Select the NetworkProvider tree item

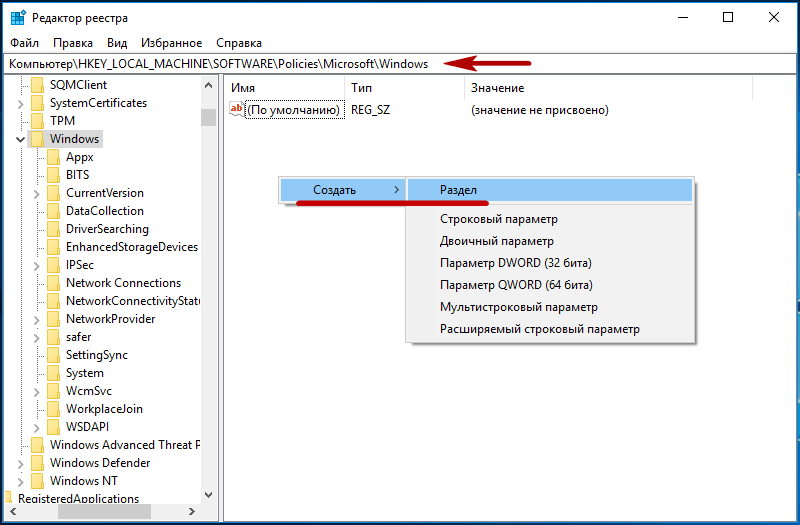(110, 319)
